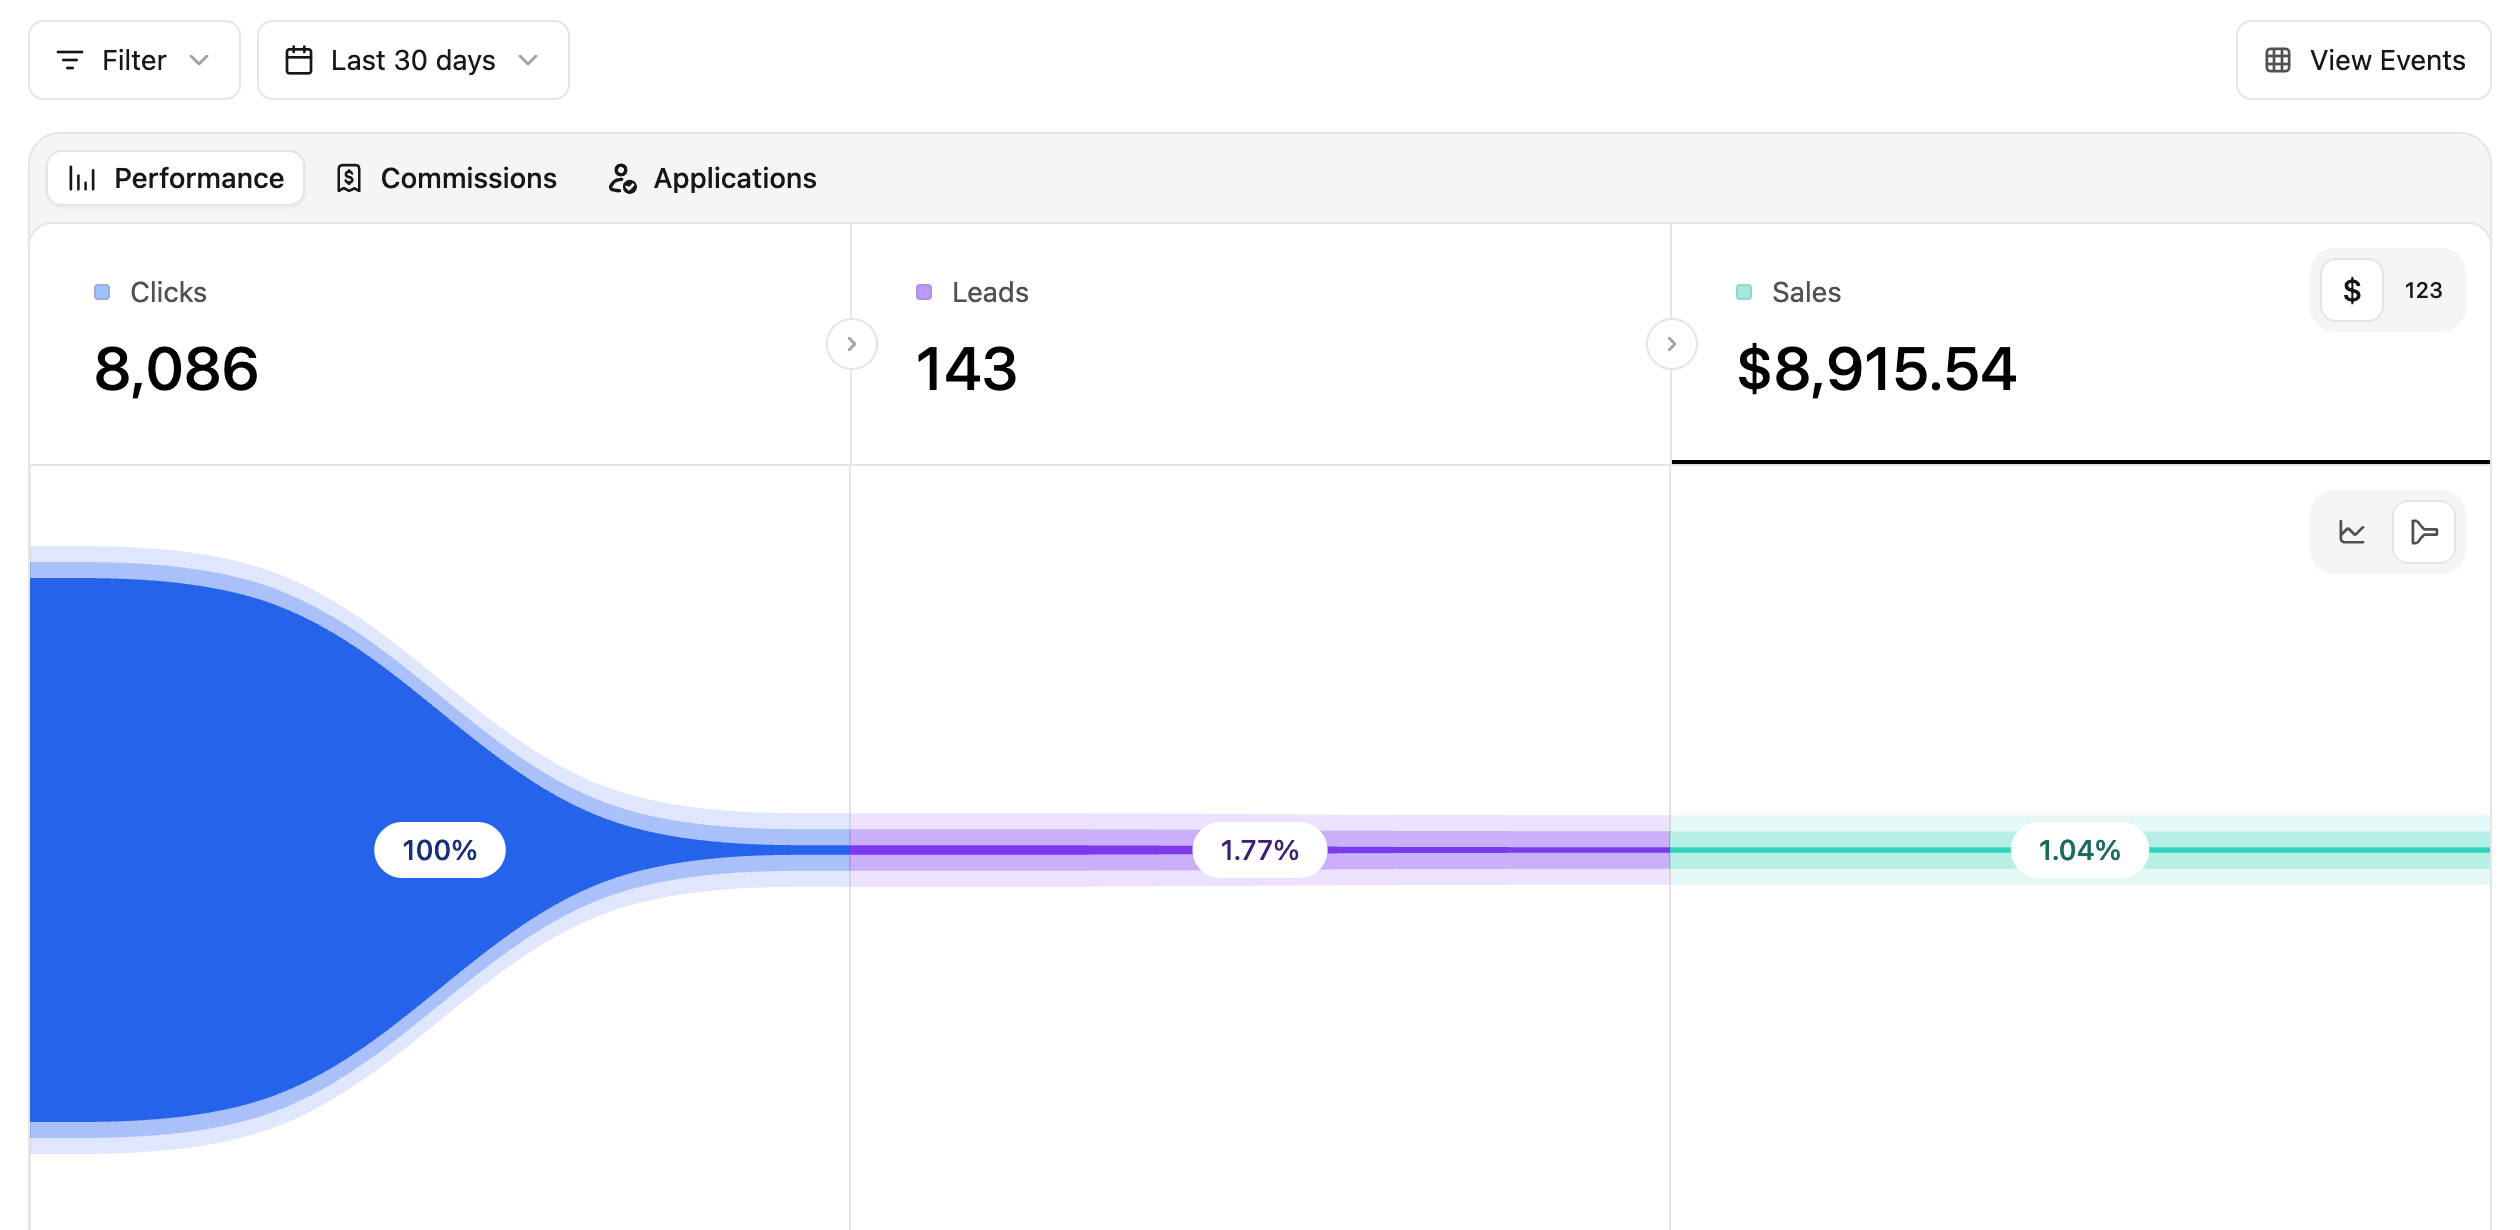2520x1230 pixels.
Task: Click the 8,086 clicks value
Action: [x=177, y=369]
